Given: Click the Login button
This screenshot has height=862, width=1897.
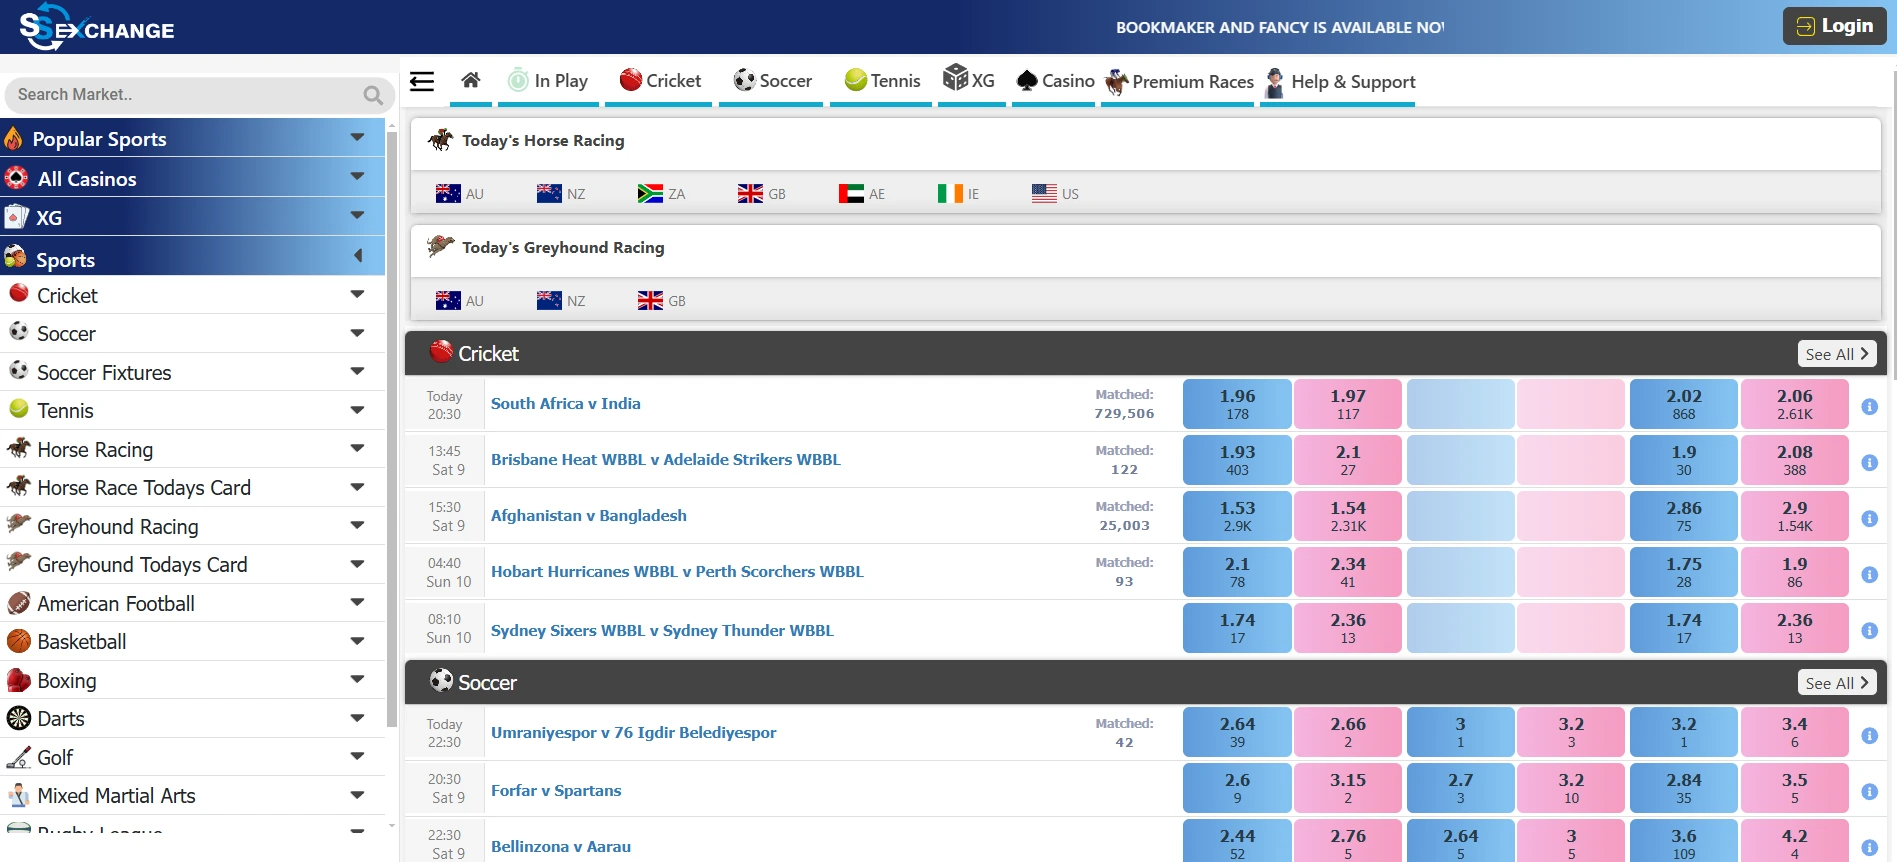Looking at the screenshot, I should (x=1834, y=26).
